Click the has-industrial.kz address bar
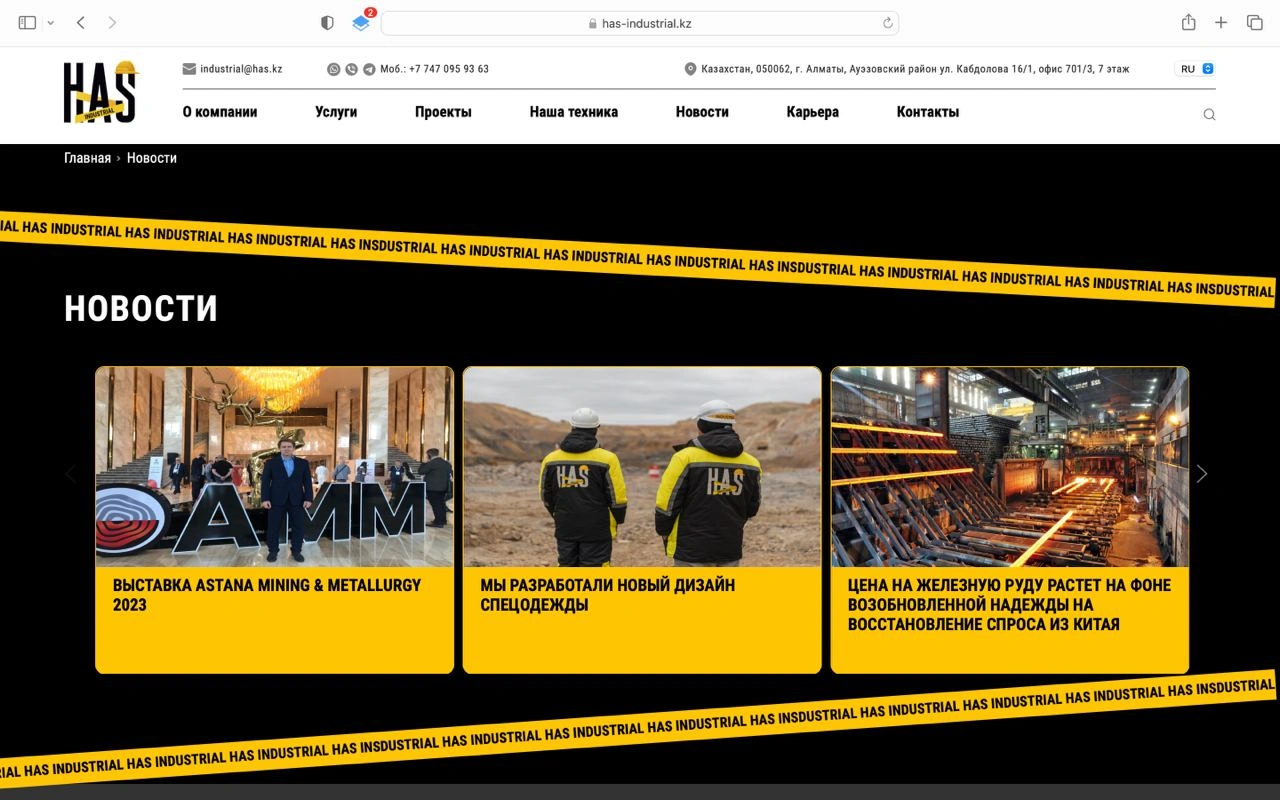Image resolution: width=1280 pixels, height=800 pixels. tap(640, 23)
